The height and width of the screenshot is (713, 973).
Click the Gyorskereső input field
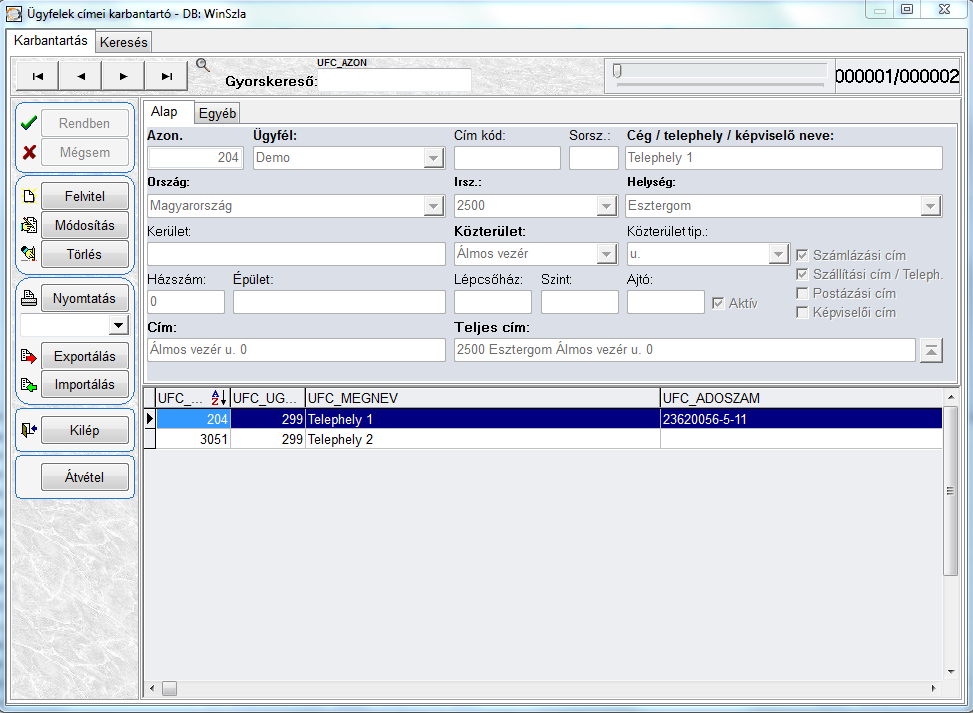coord(395,81)
